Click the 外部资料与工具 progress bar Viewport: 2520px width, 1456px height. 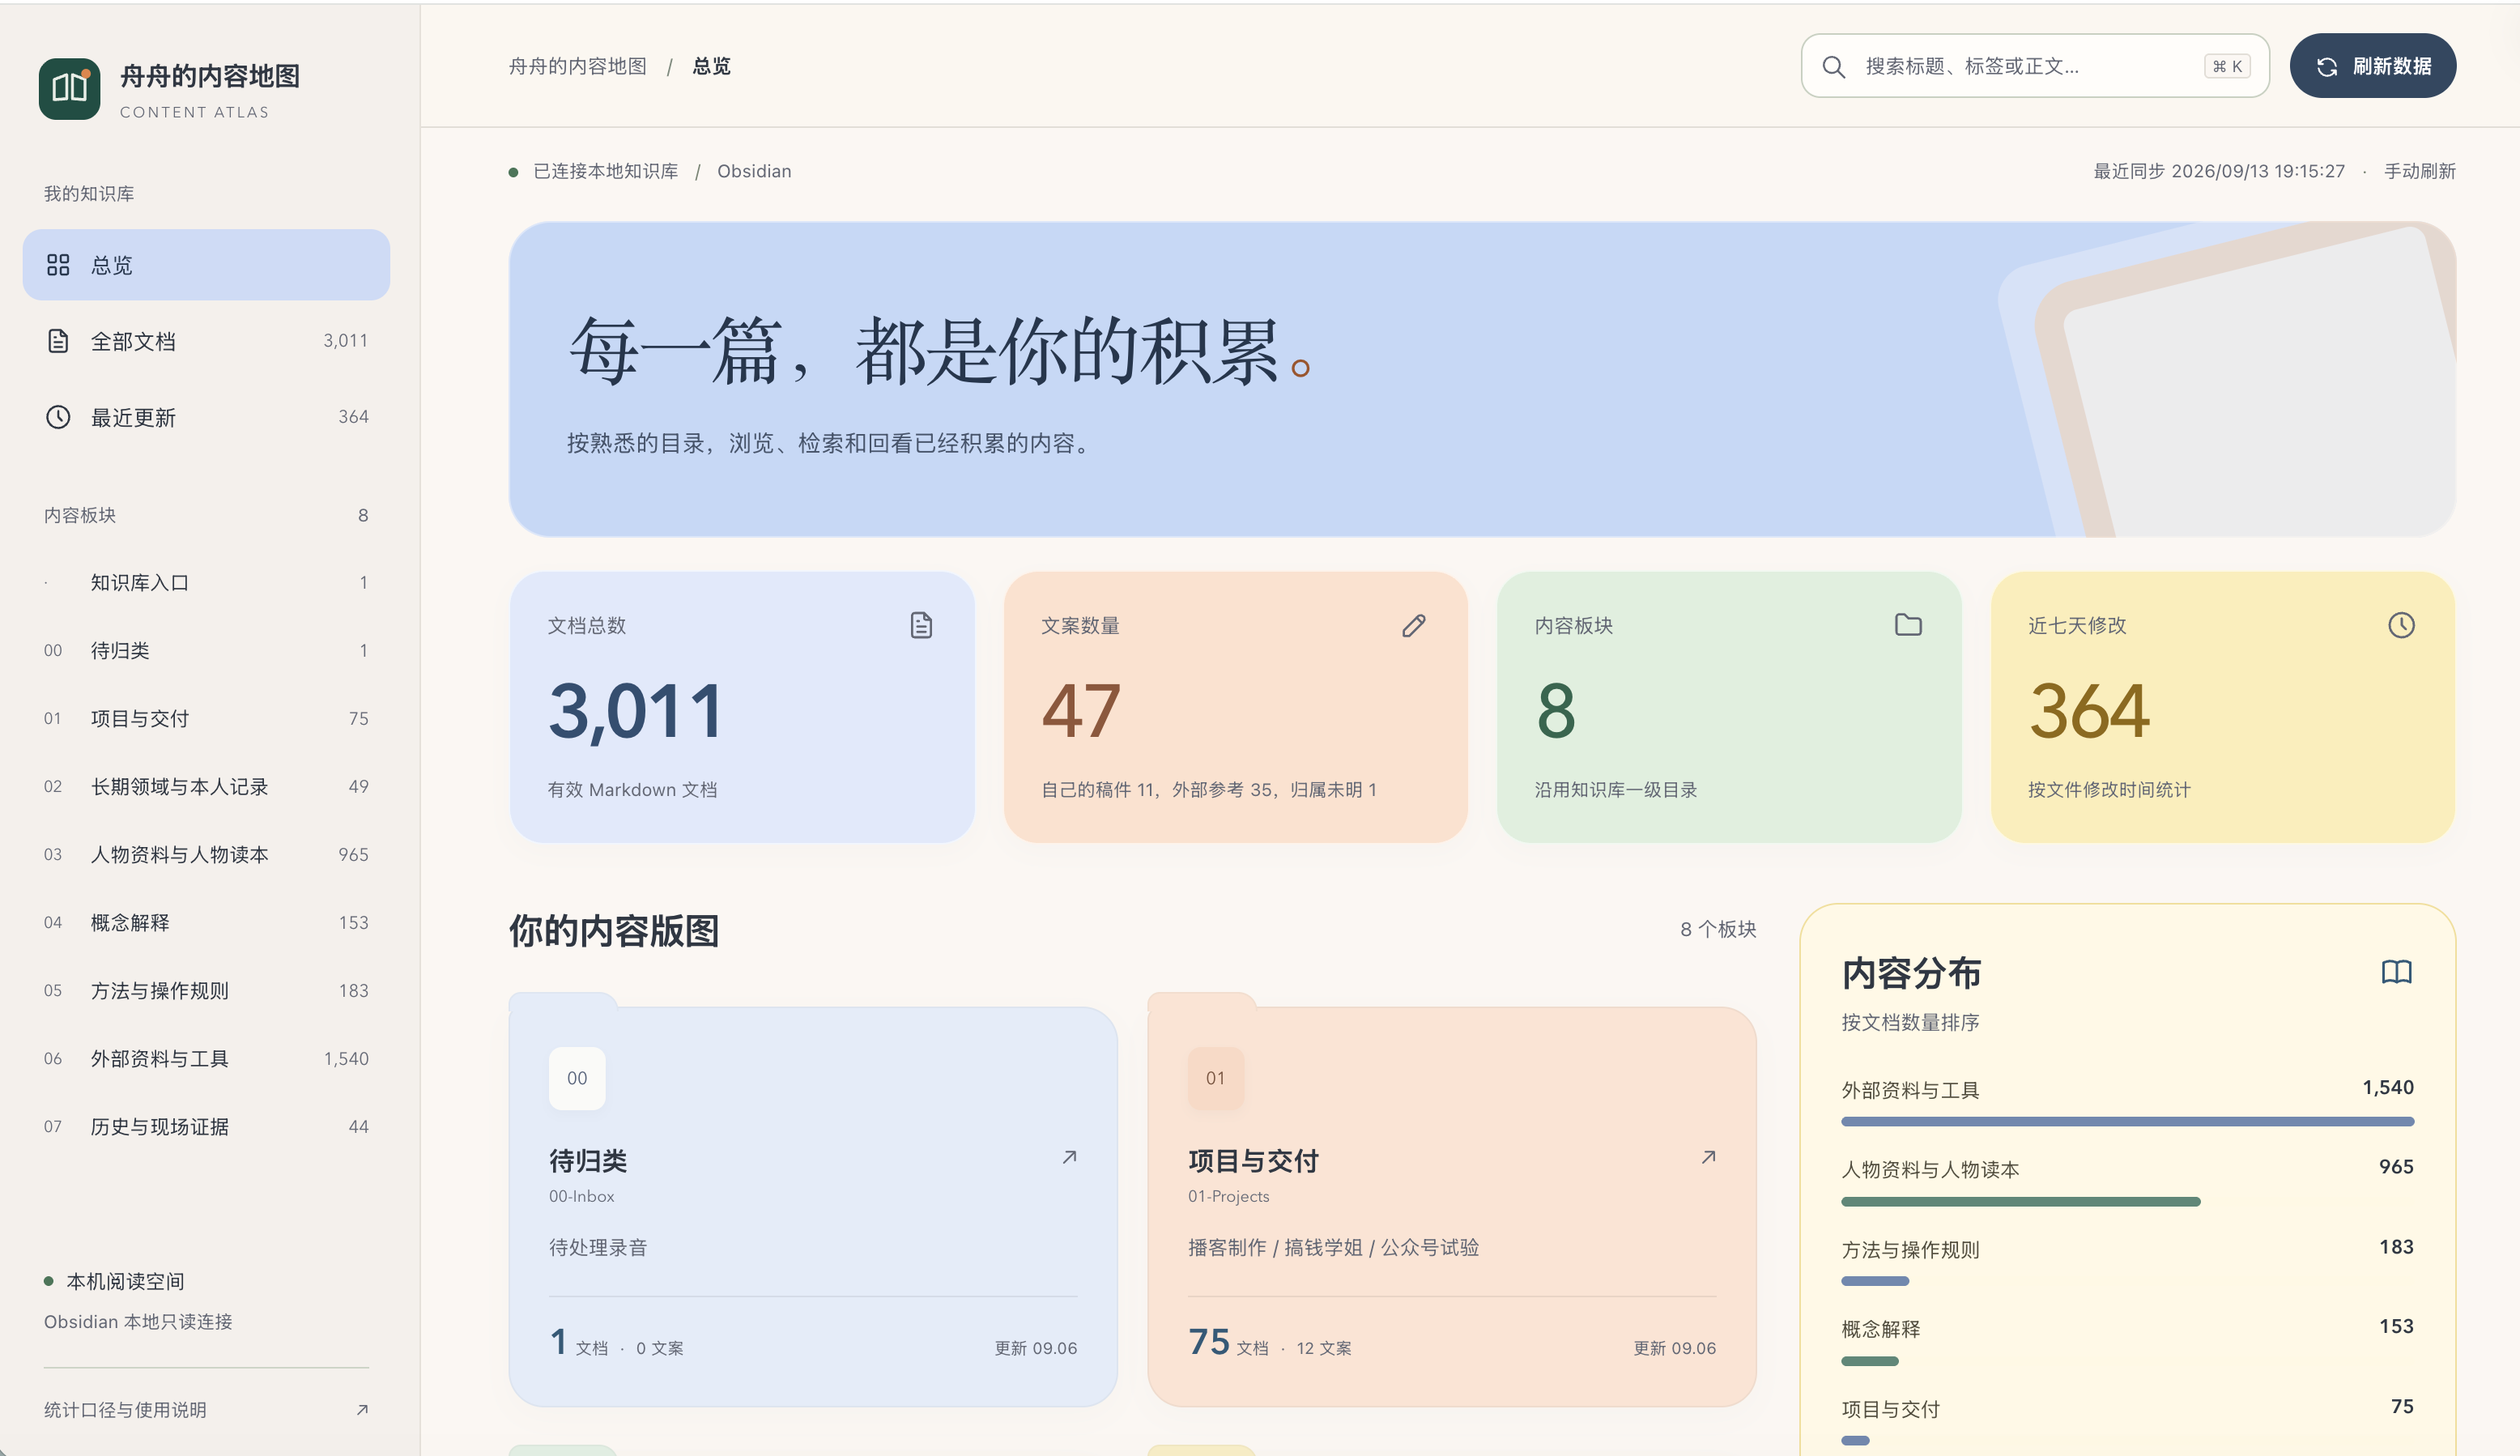[2128, 1122]
